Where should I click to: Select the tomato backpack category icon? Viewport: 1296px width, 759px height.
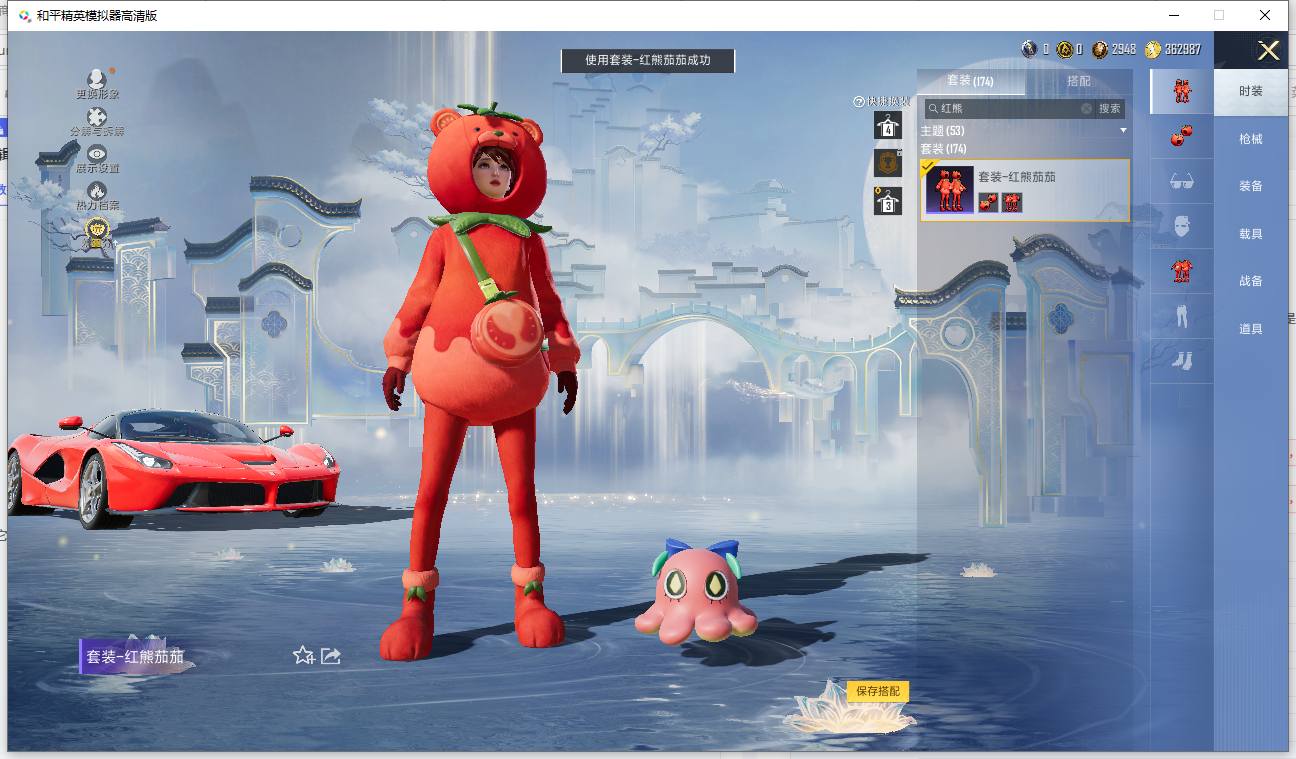click(x=1182, y=136)
